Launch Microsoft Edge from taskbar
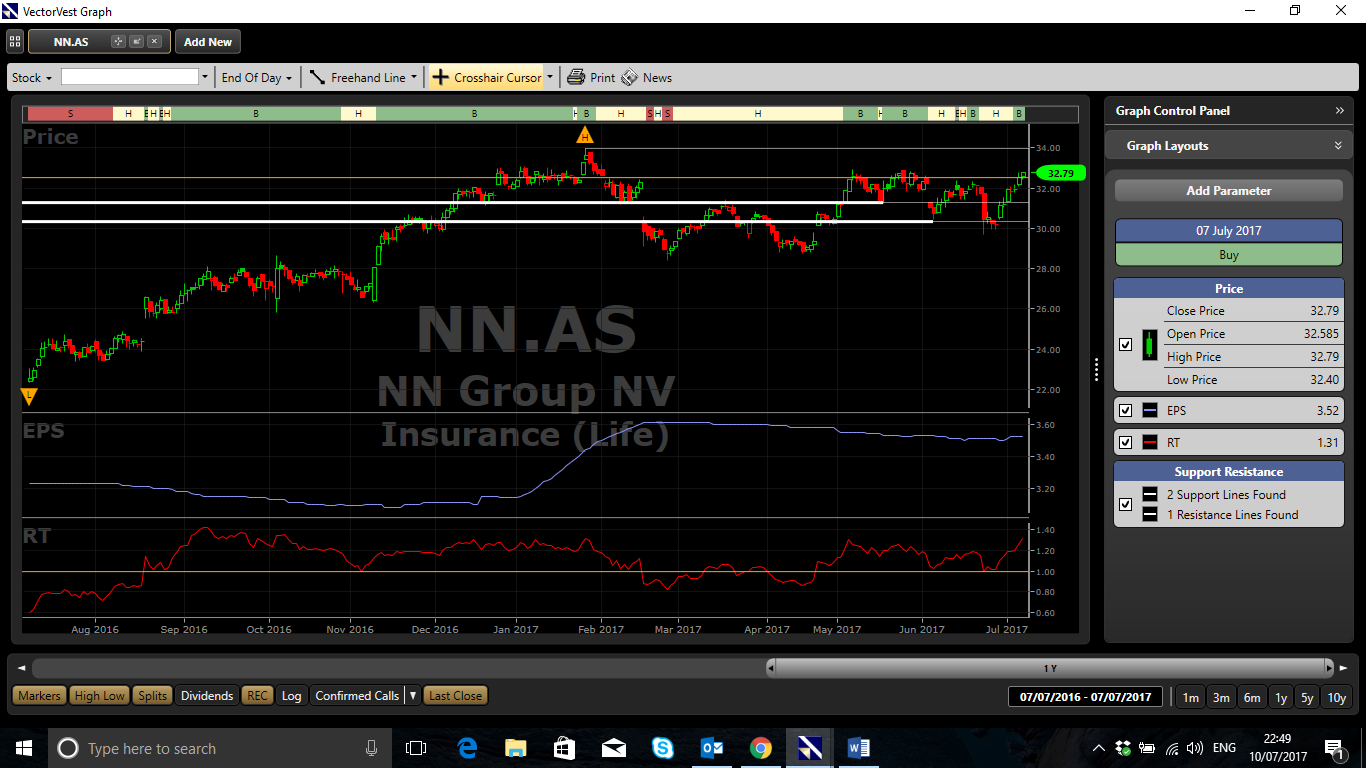1366x768 pixels. click(x=467, y=748)
